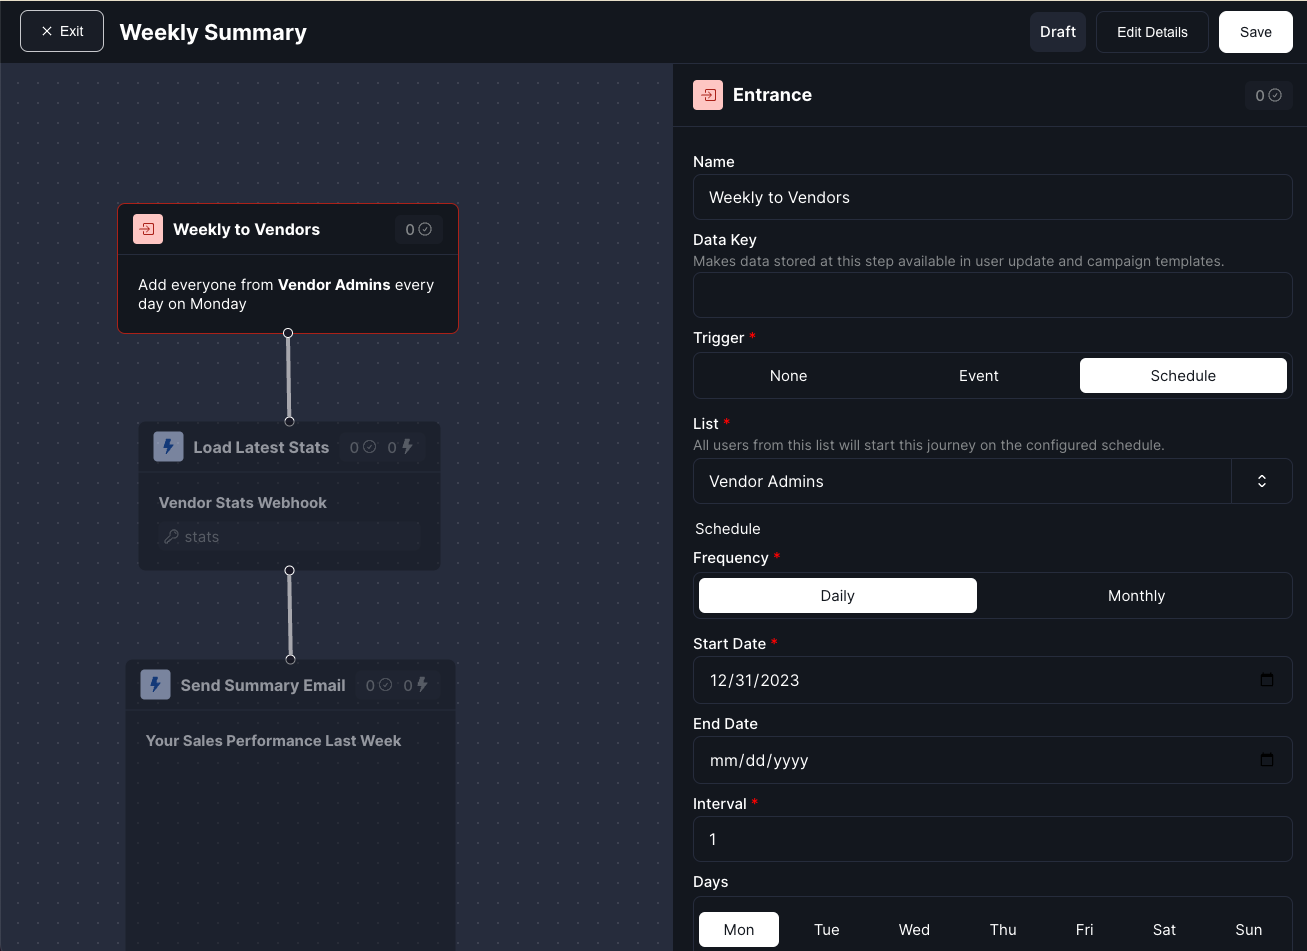Click the Entrance icon in the panel header

tap(708, 95)
